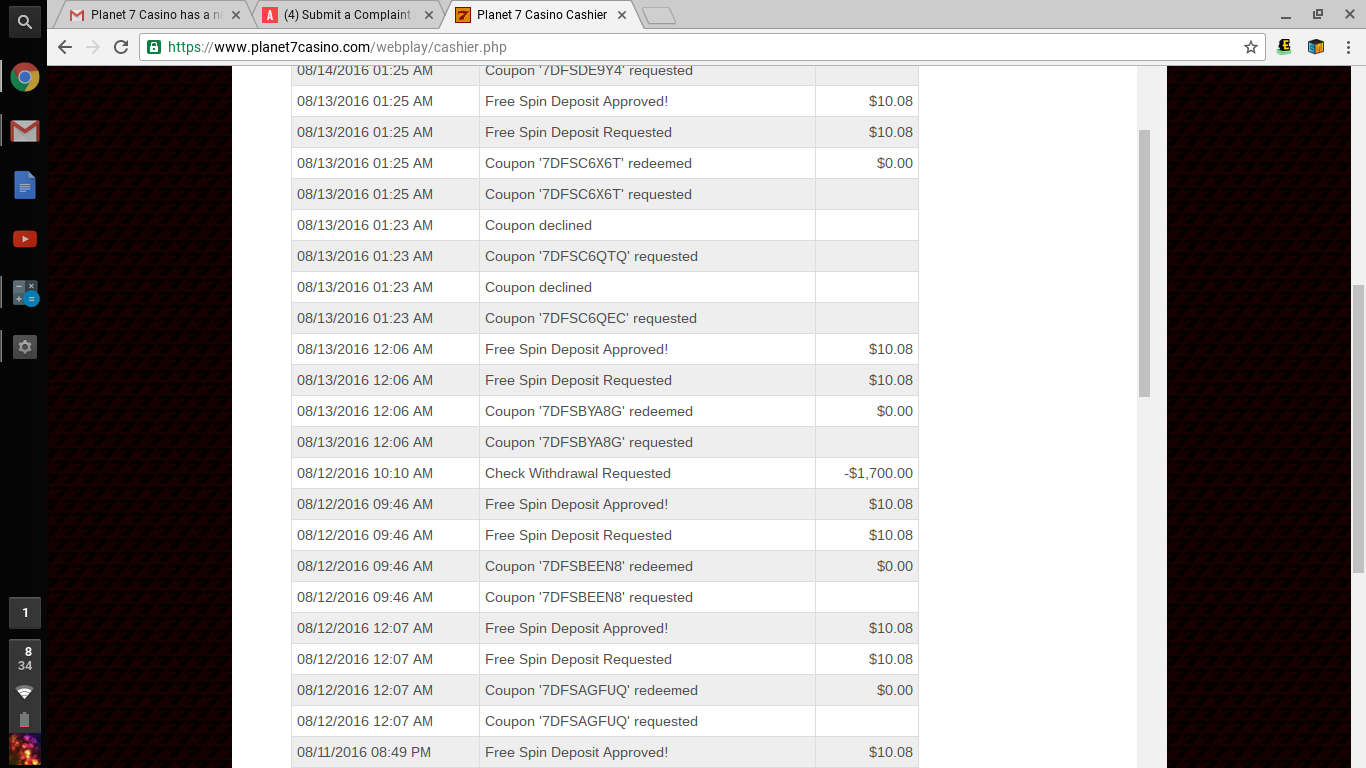Click the user avatar thumbnail
Viewport: 1366px width, 768px height.
pos(25,750)
